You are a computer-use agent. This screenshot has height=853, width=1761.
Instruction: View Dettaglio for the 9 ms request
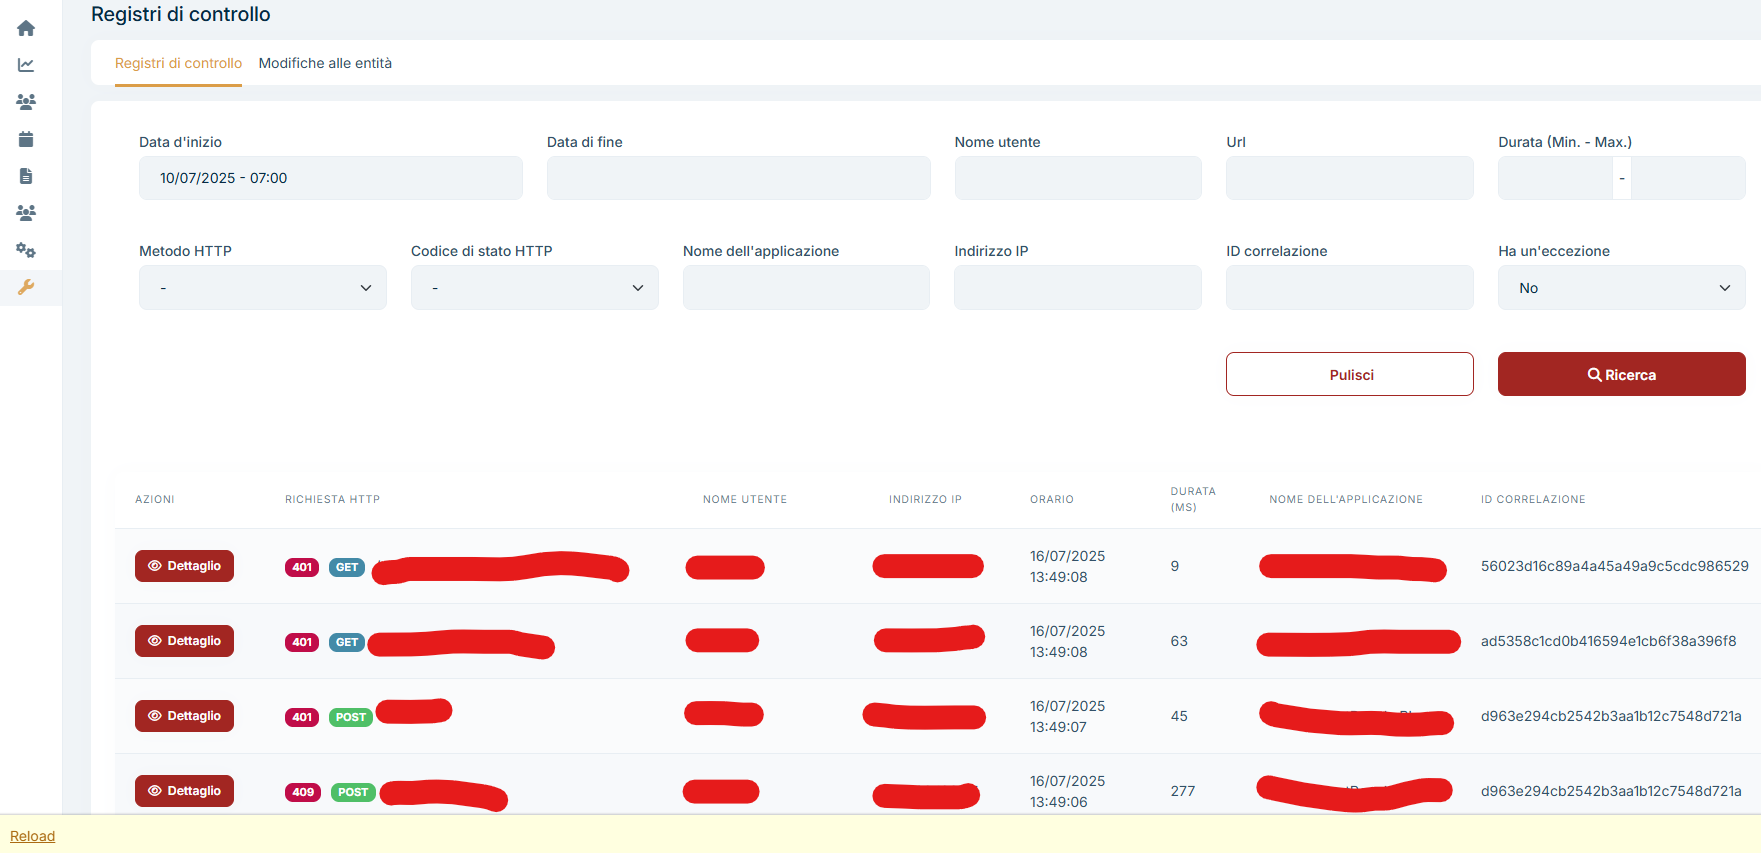point(184,566)
